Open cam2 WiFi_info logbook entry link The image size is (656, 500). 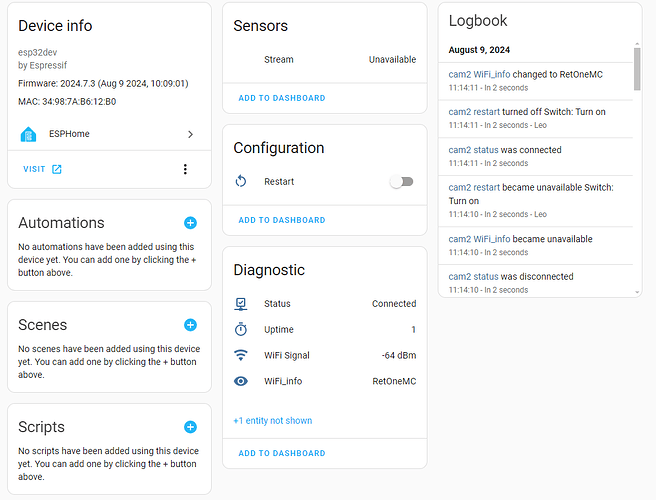[x=480, y=74]
